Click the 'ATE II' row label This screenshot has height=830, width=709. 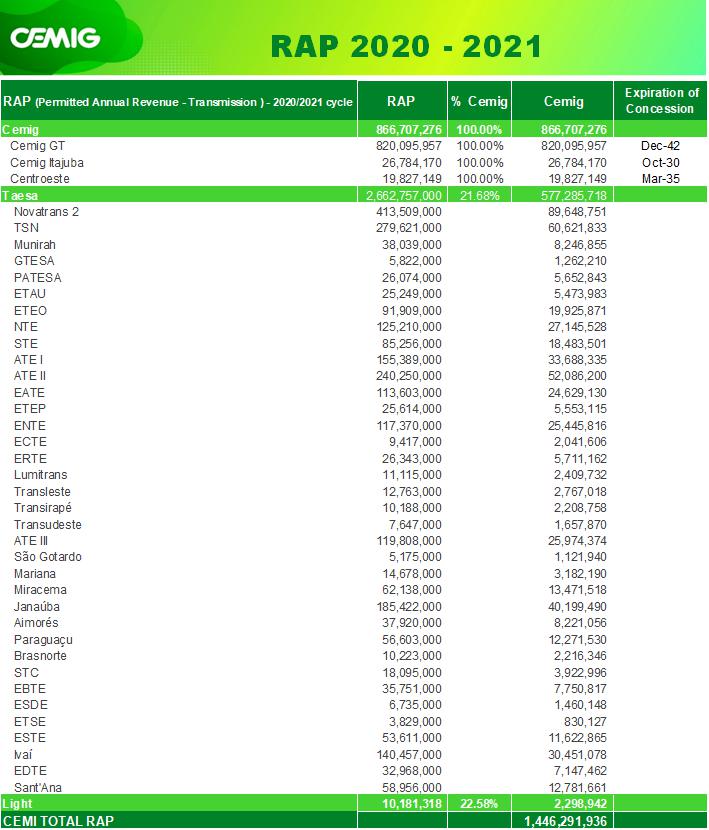(30, 375)
